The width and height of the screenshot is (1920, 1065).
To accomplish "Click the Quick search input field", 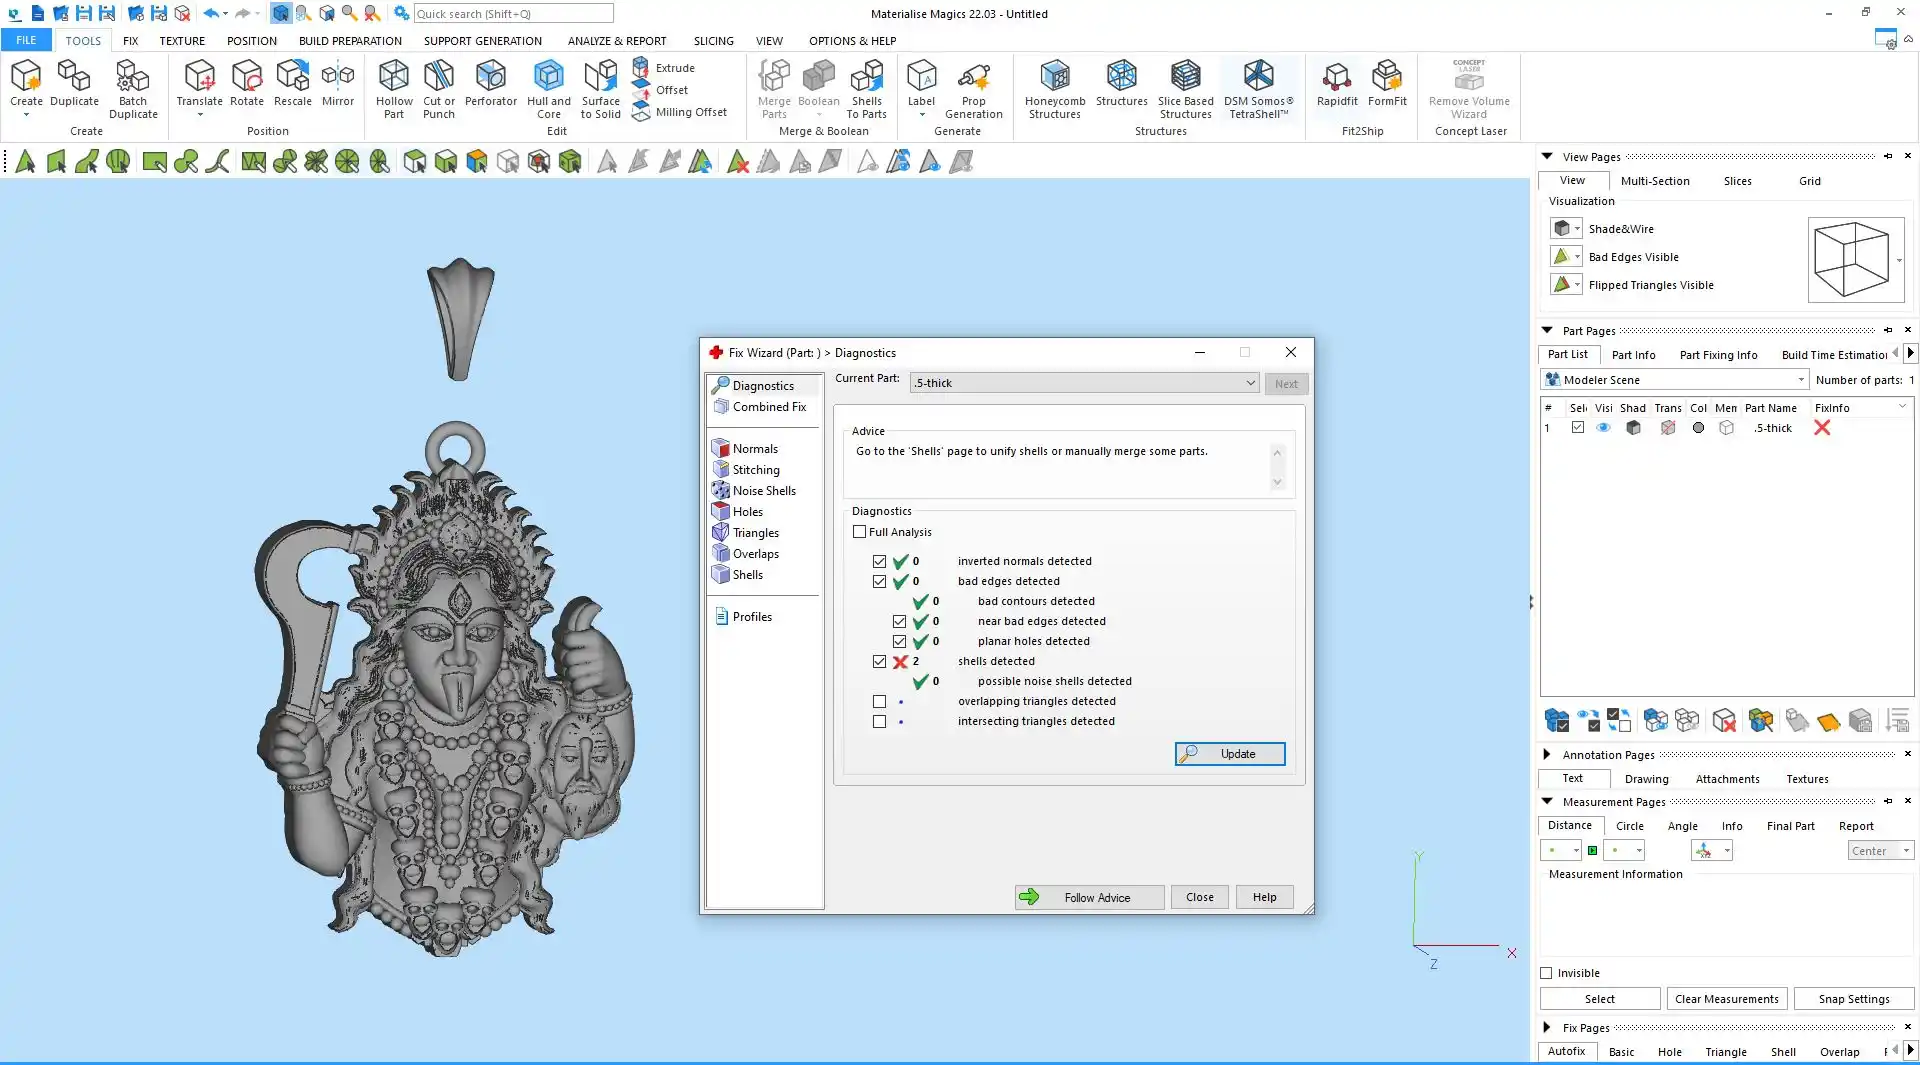I will tap(512, 14).
